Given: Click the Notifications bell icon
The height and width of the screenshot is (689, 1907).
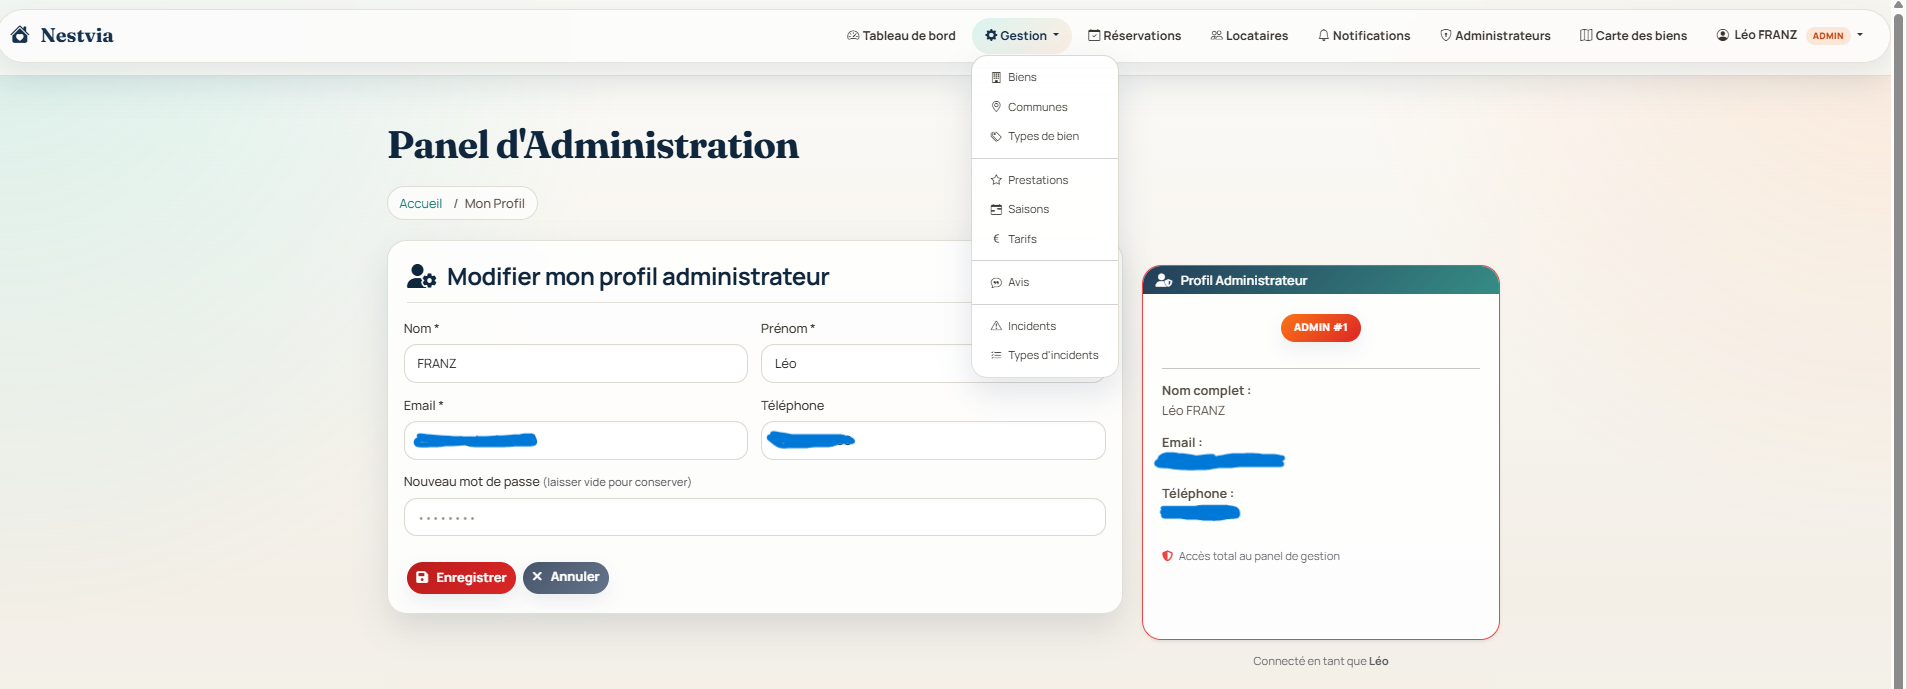Looking at the screenshot, I should coord(1324,36).
